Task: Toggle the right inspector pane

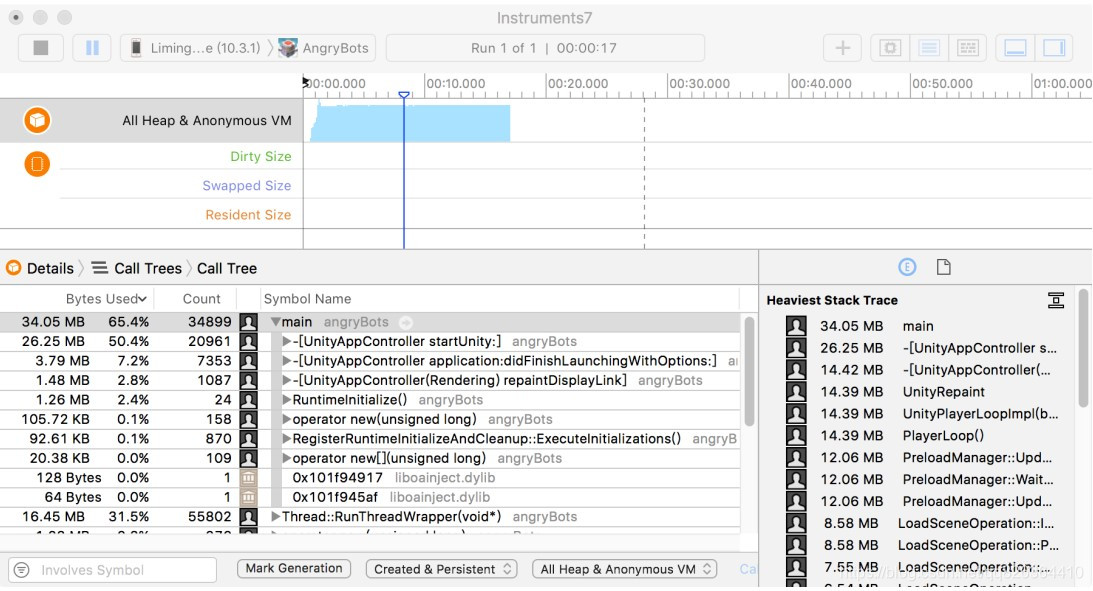Action: click(1053, 47)
